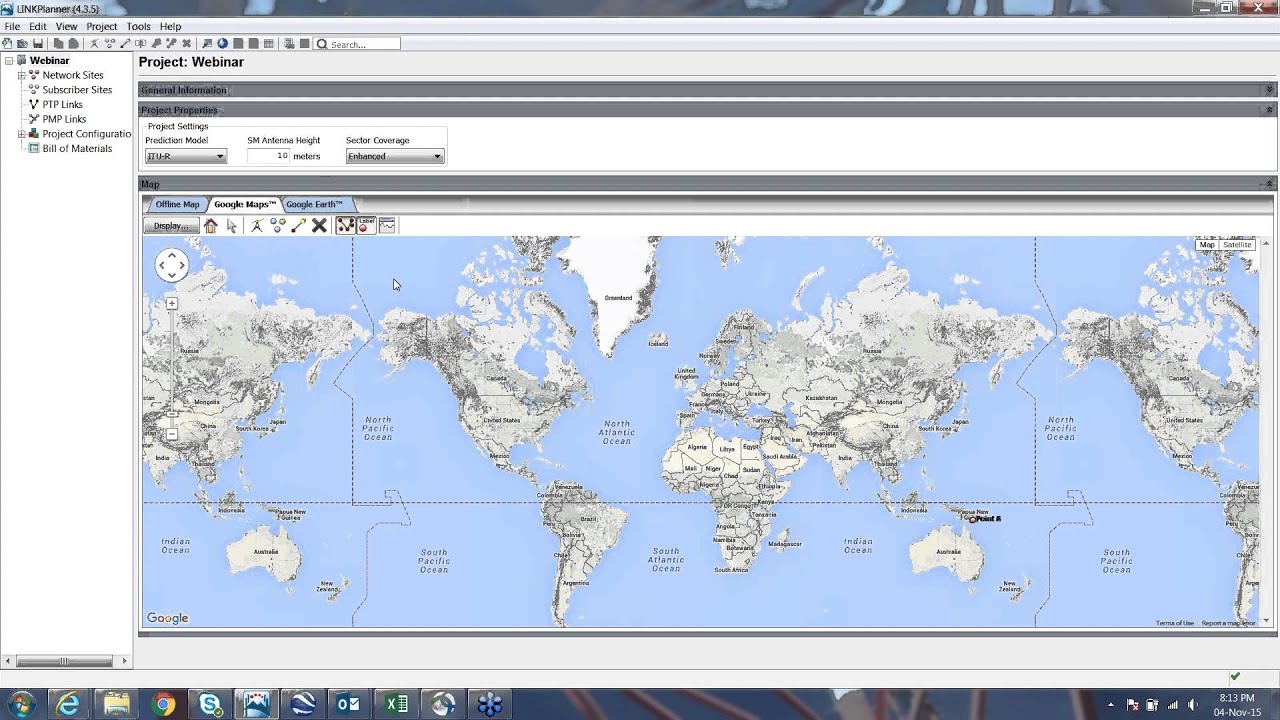
Task: Click the Delete X icon in main toolbar
Action: coord(186,44)
